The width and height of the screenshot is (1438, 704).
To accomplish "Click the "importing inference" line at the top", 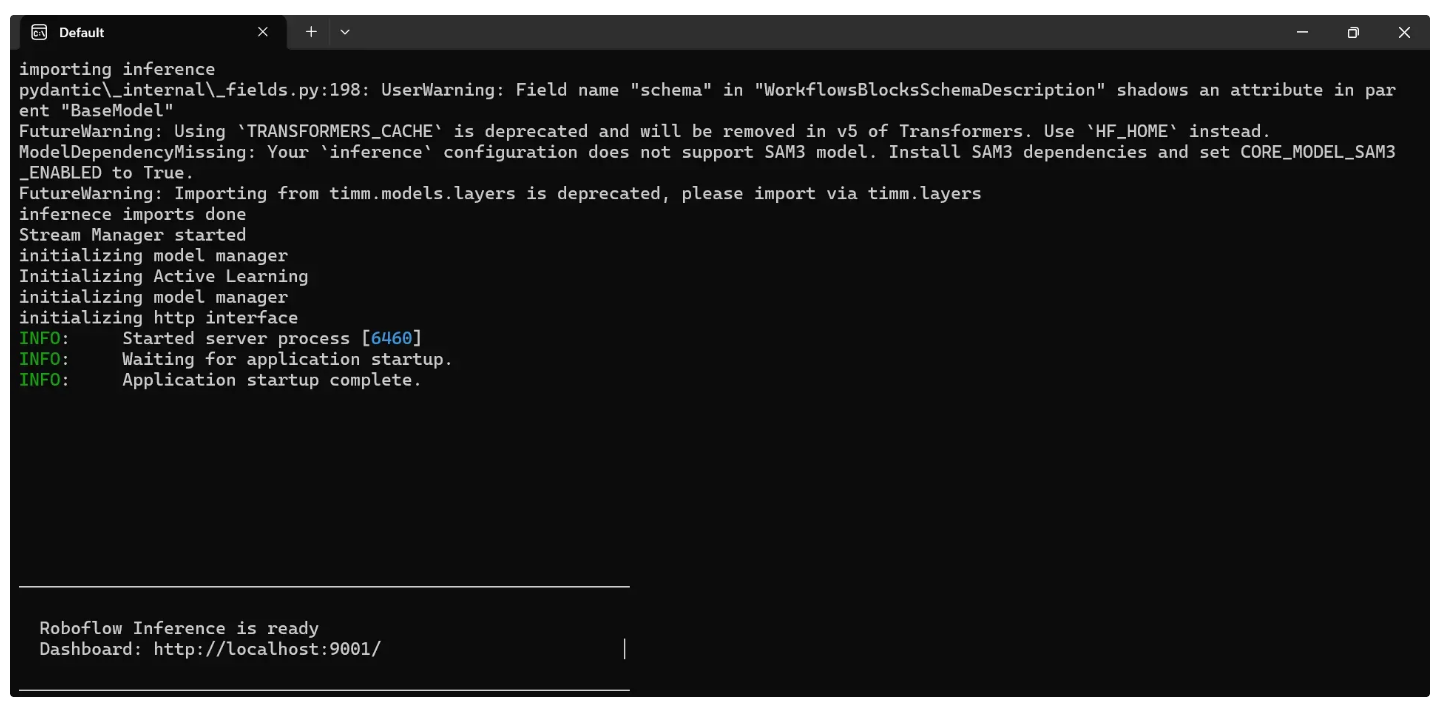I will pos(117,69).
